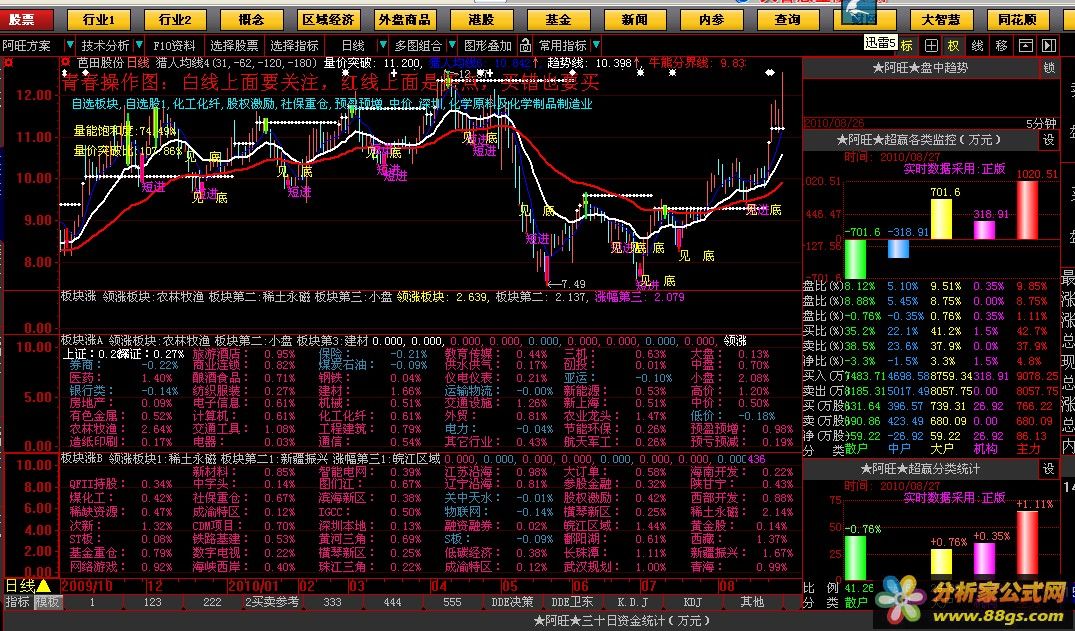The width and height of the screenshot is (1075, 631).
Task: Click the 农林牧渔 2.64% sector entry
Action: (x=121, y=429)
